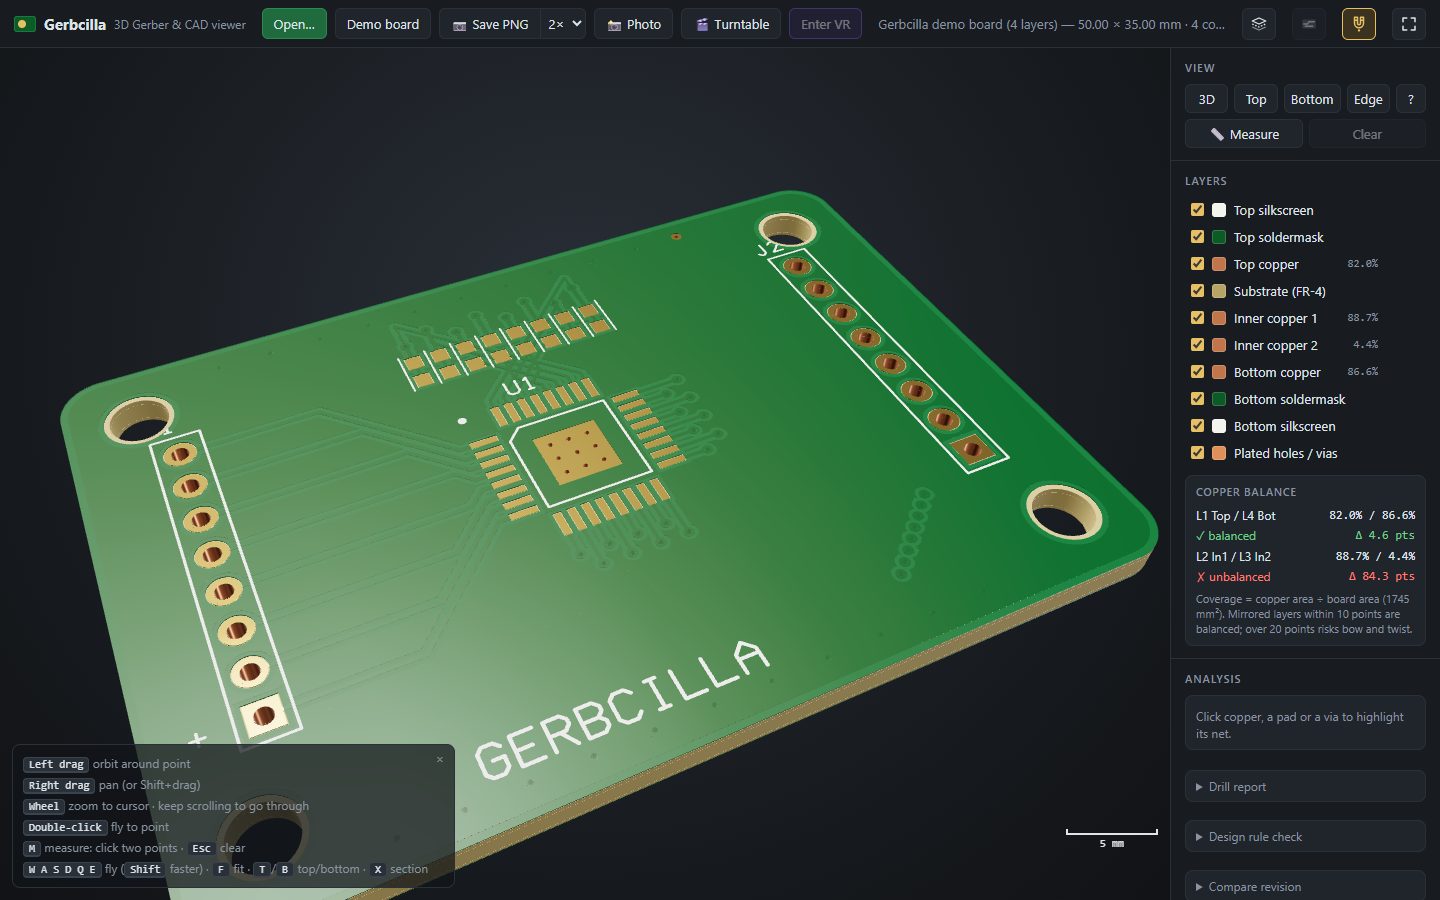Click the Top soldermask green swatch

[1219, 237]
